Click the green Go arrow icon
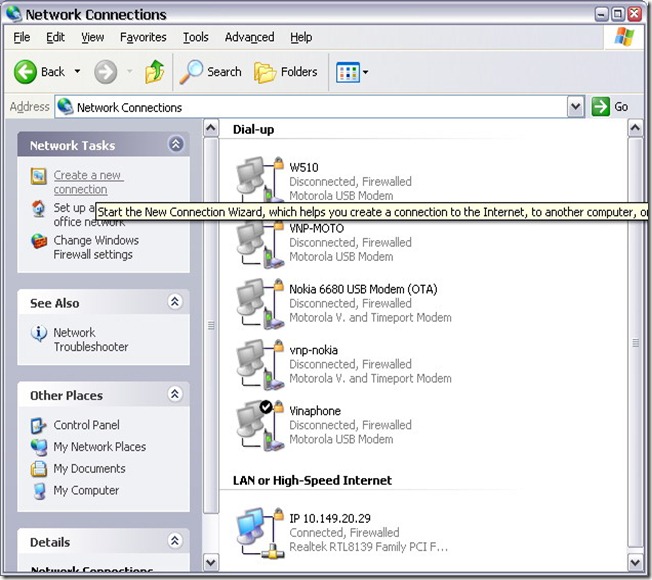 (x=600, y=107)
